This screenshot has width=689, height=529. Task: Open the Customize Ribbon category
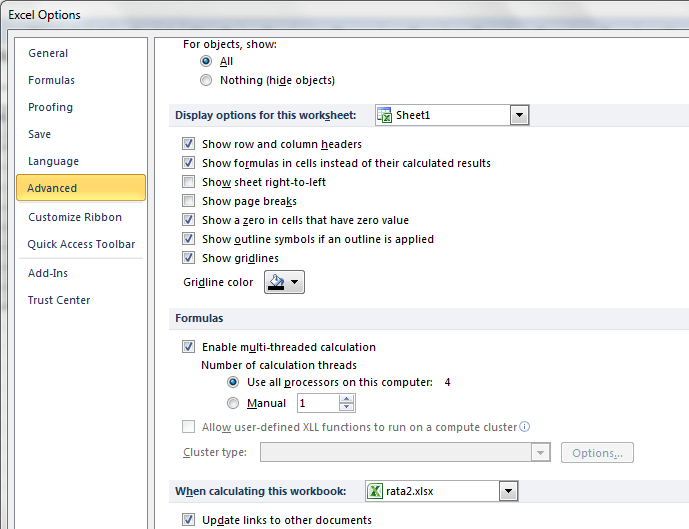click(75, 217)
